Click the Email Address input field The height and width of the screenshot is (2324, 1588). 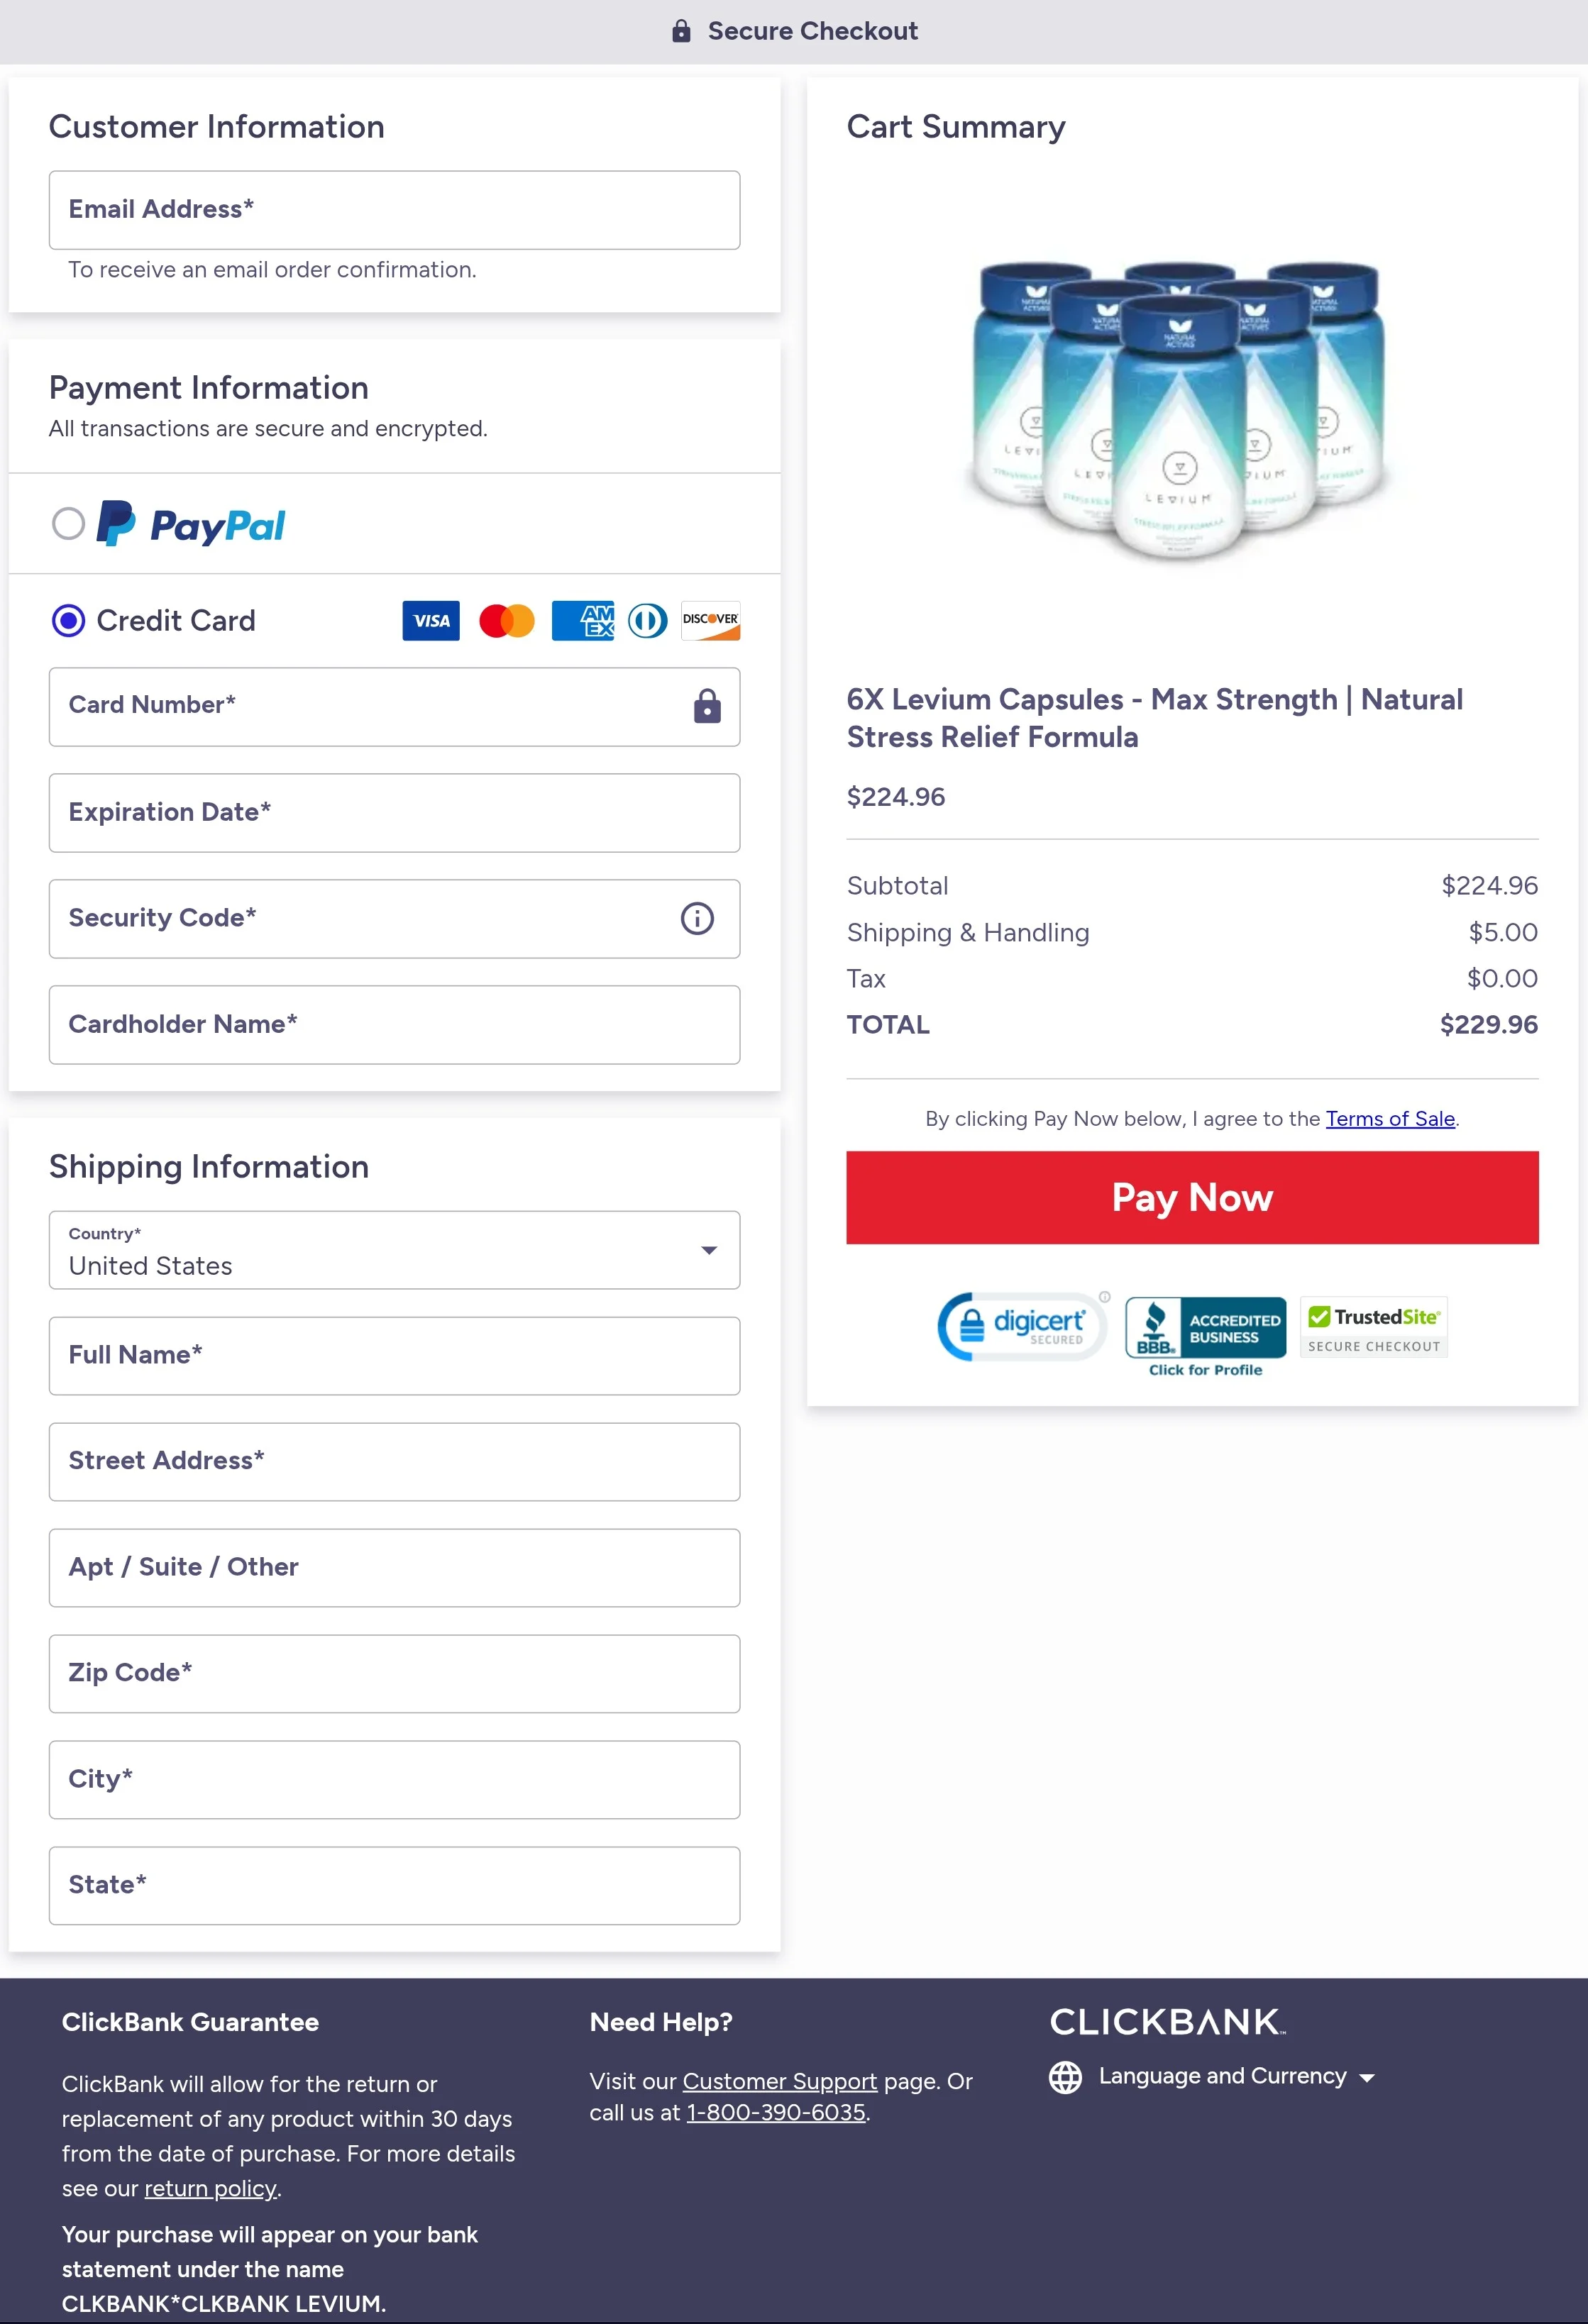(394, 210)
